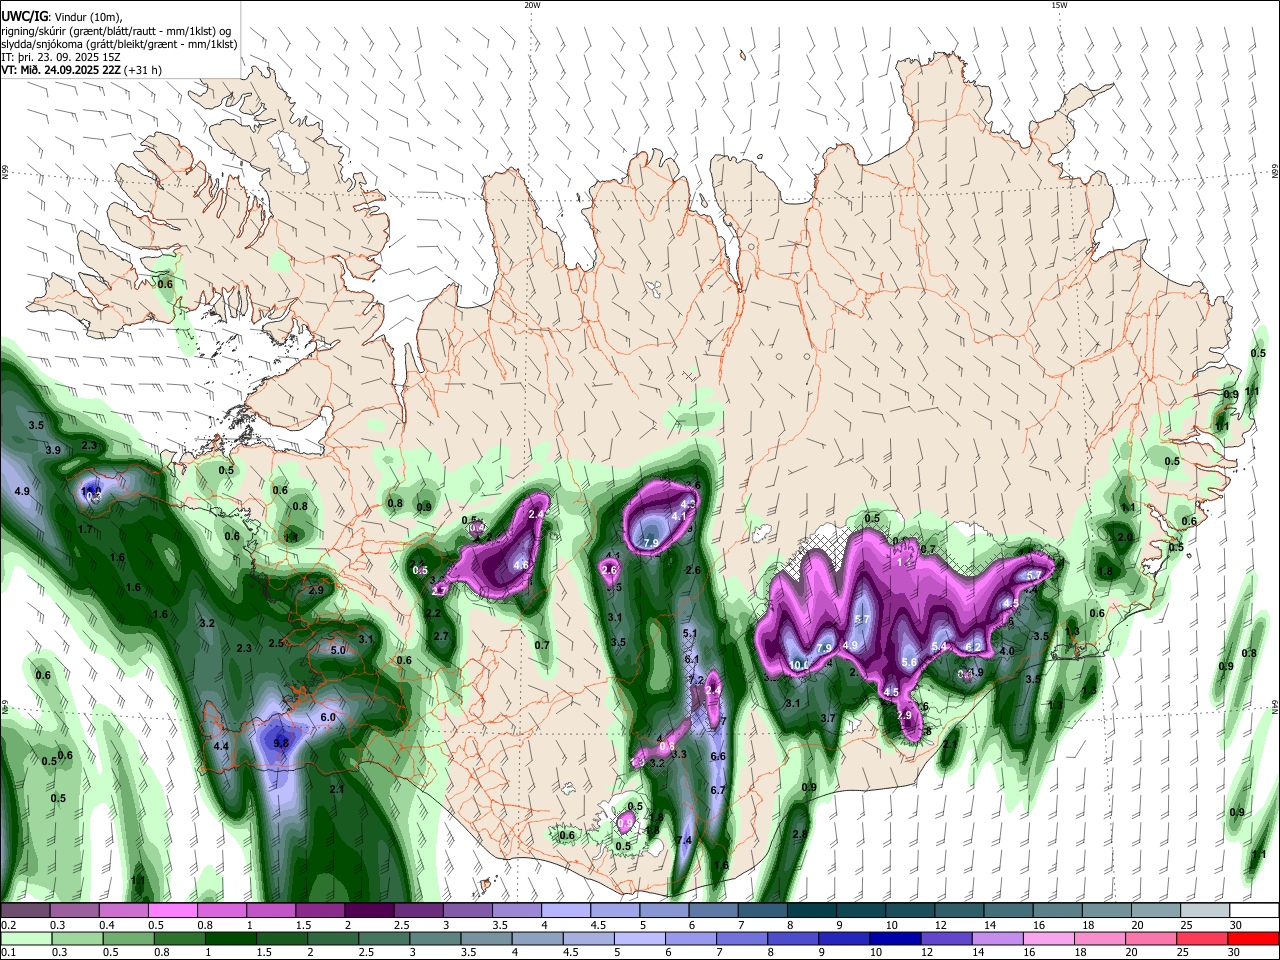
Task: Click the snow legend swatch between 20 and 25
Action: (x=1157, y=911)
